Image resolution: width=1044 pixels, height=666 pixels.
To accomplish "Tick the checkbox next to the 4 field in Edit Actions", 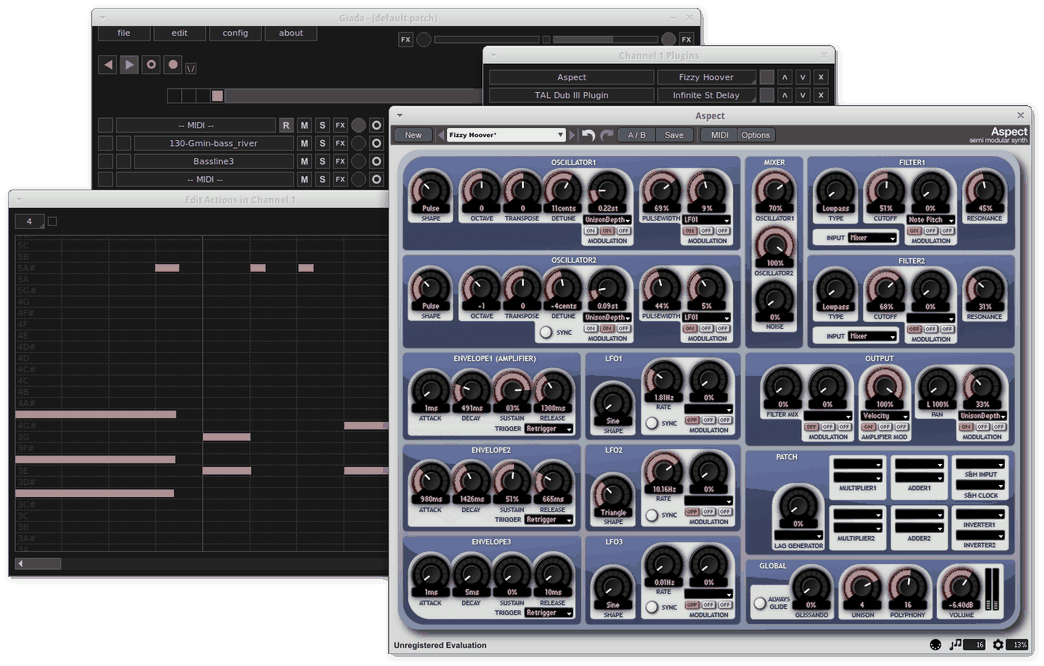I will (x=53, y=221).
